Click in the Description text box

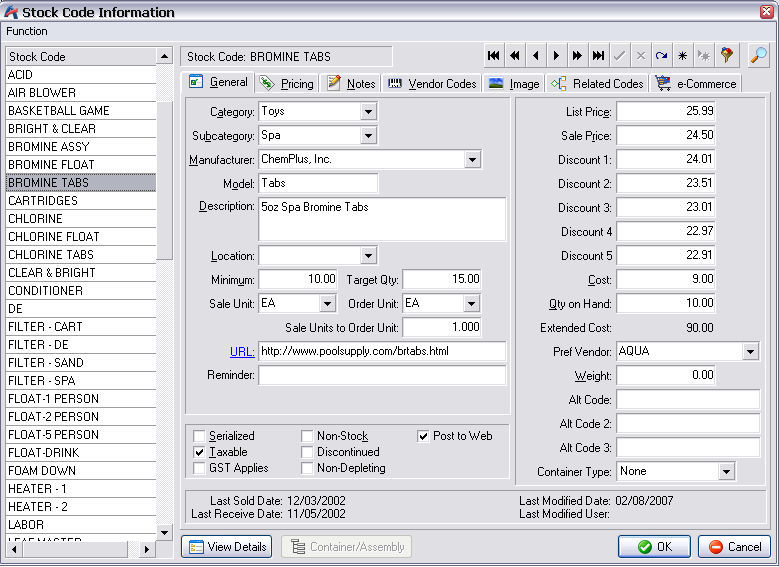point(382,219)
